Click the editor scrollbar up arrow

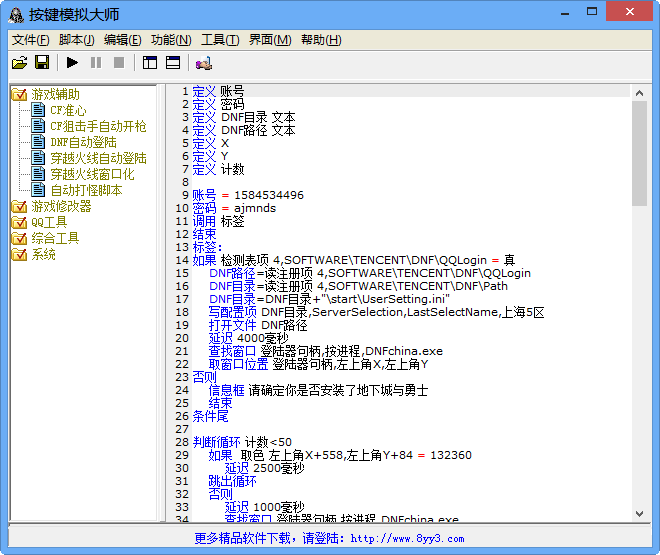[639, 93]
